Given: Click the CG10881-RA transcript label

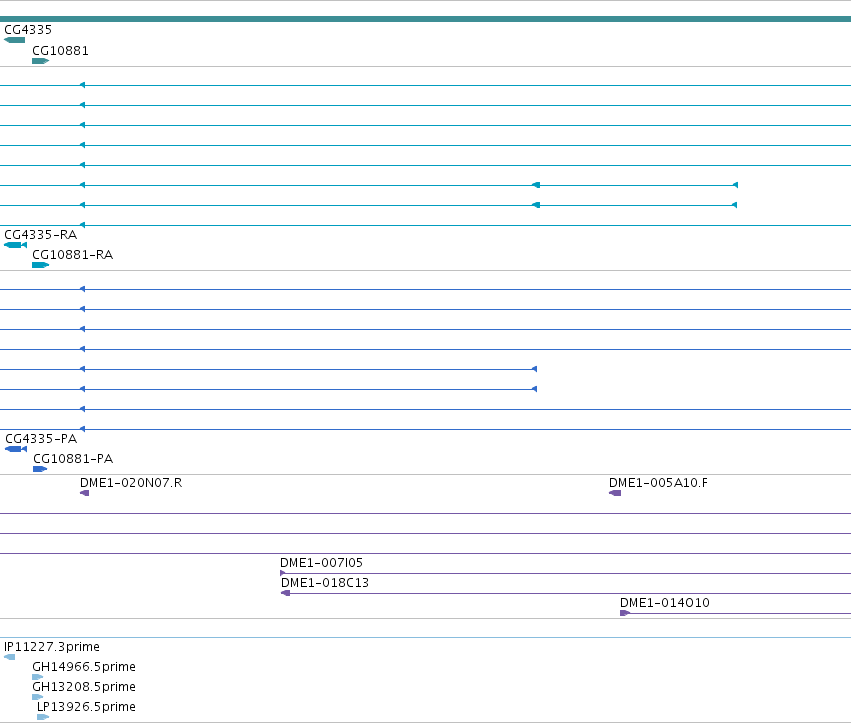Looking at the screenshot, I should (73, 255).
